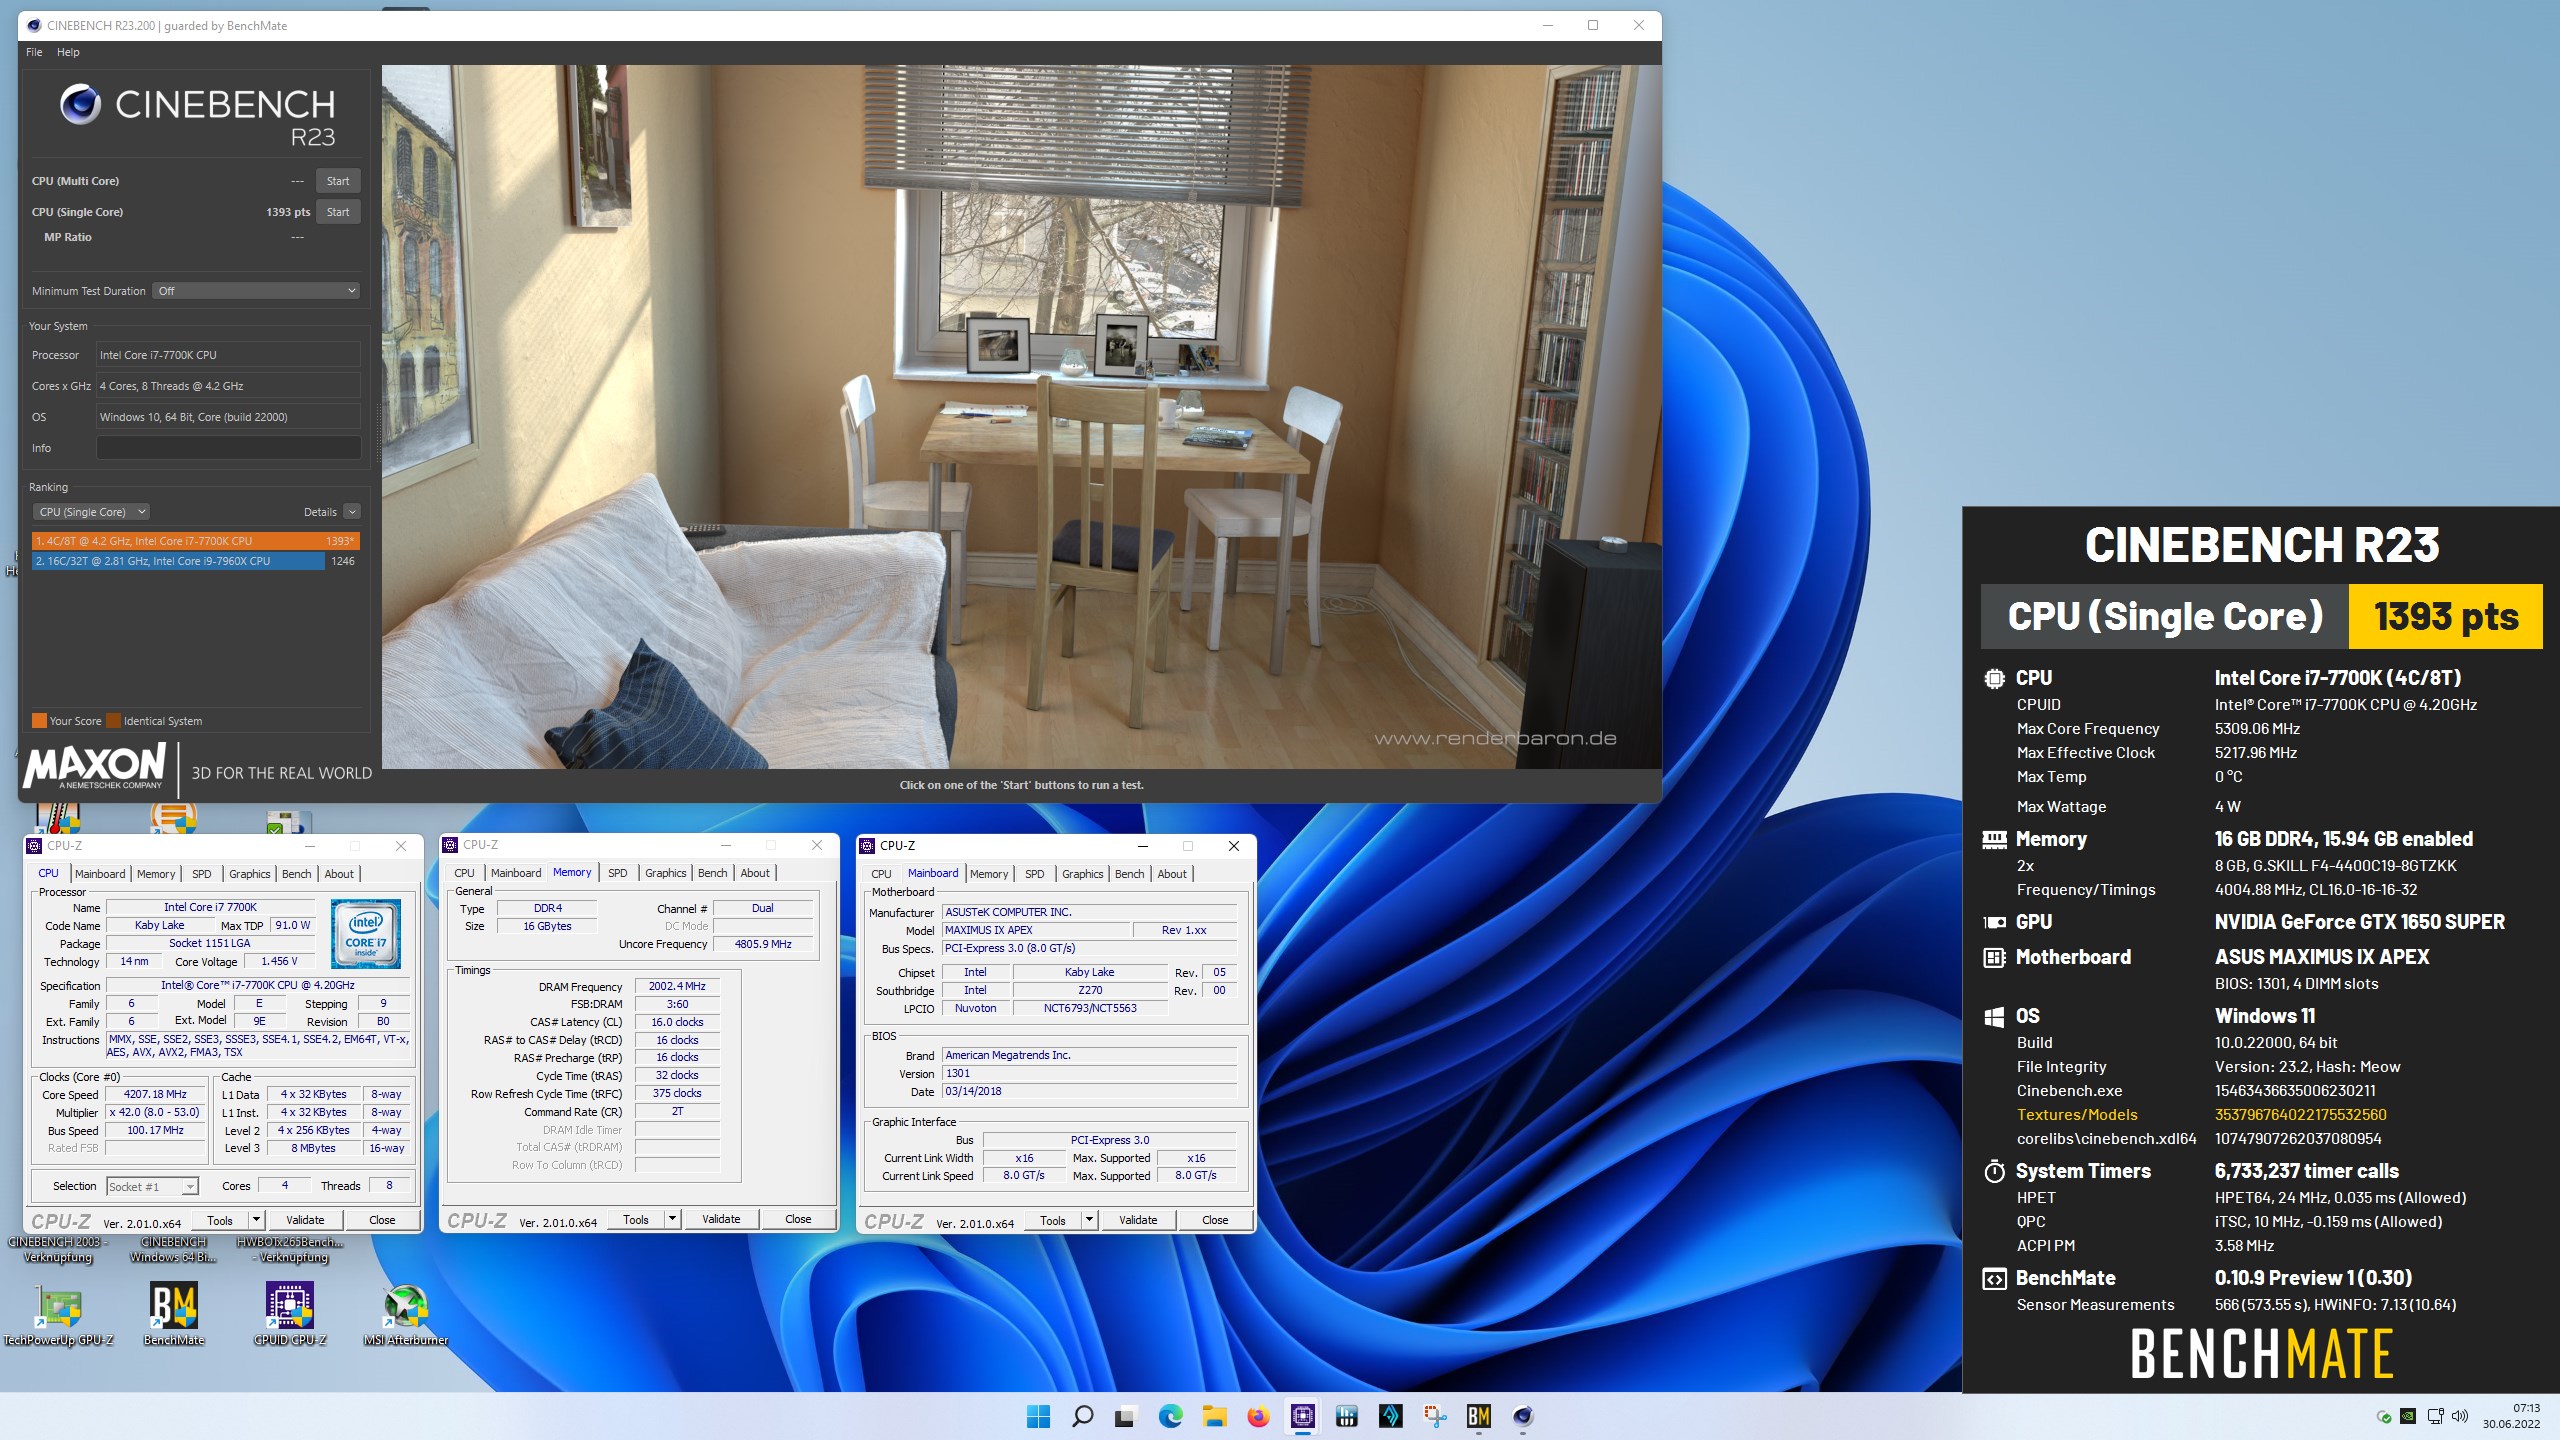Open the Socket #1 selection dropdown
The height and width of the screenshot is (1440, 2560).
point(152,1187)
